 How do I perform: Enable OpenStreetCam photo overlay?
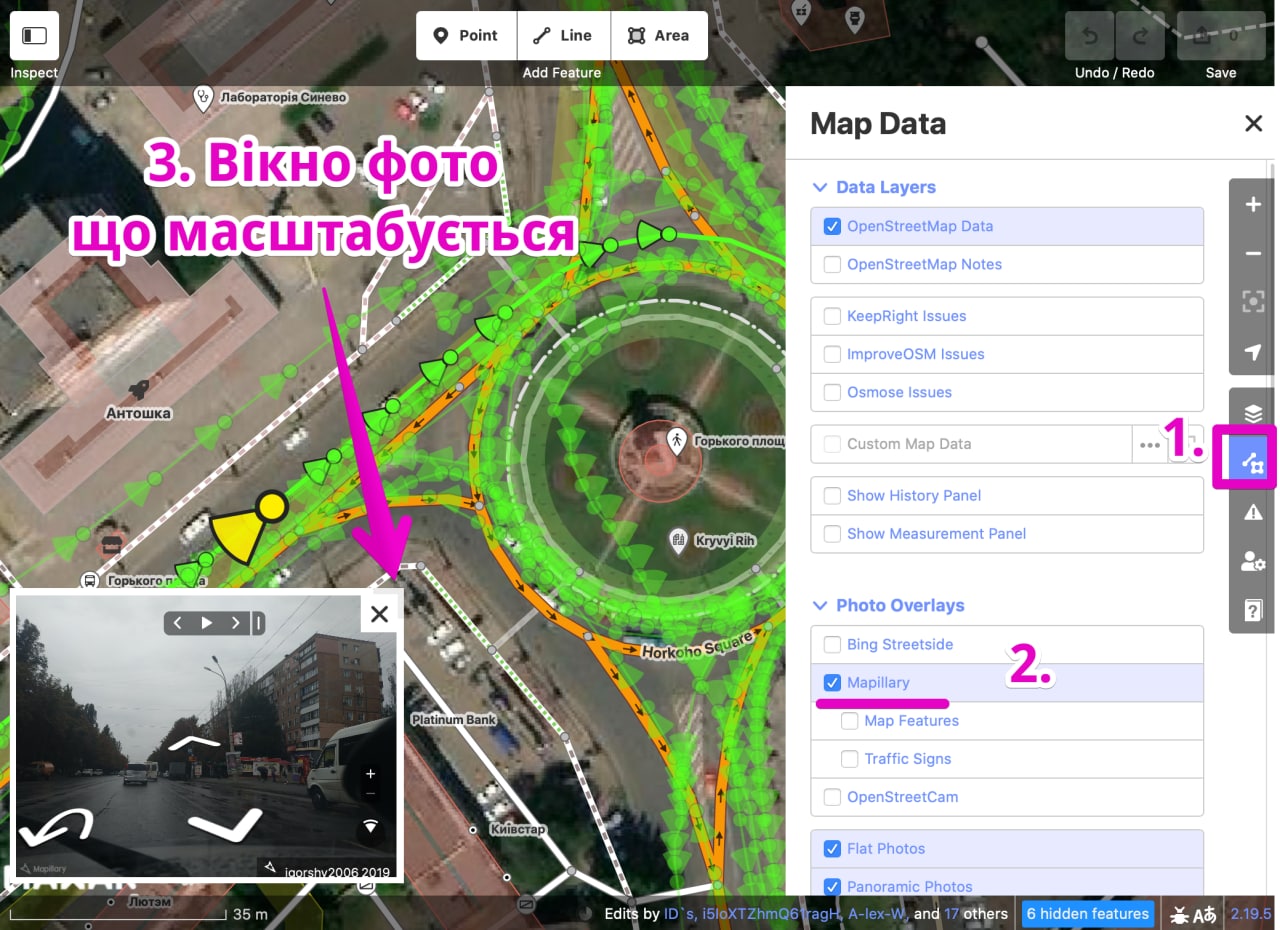tap(832, 796)
